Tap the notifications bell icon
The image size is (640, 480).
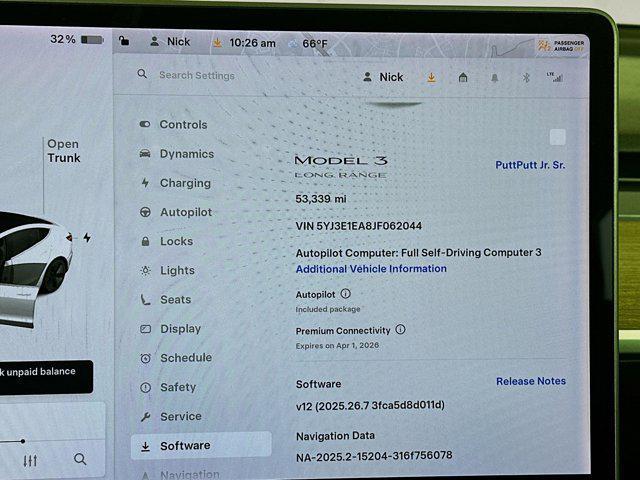coord(494,77)
